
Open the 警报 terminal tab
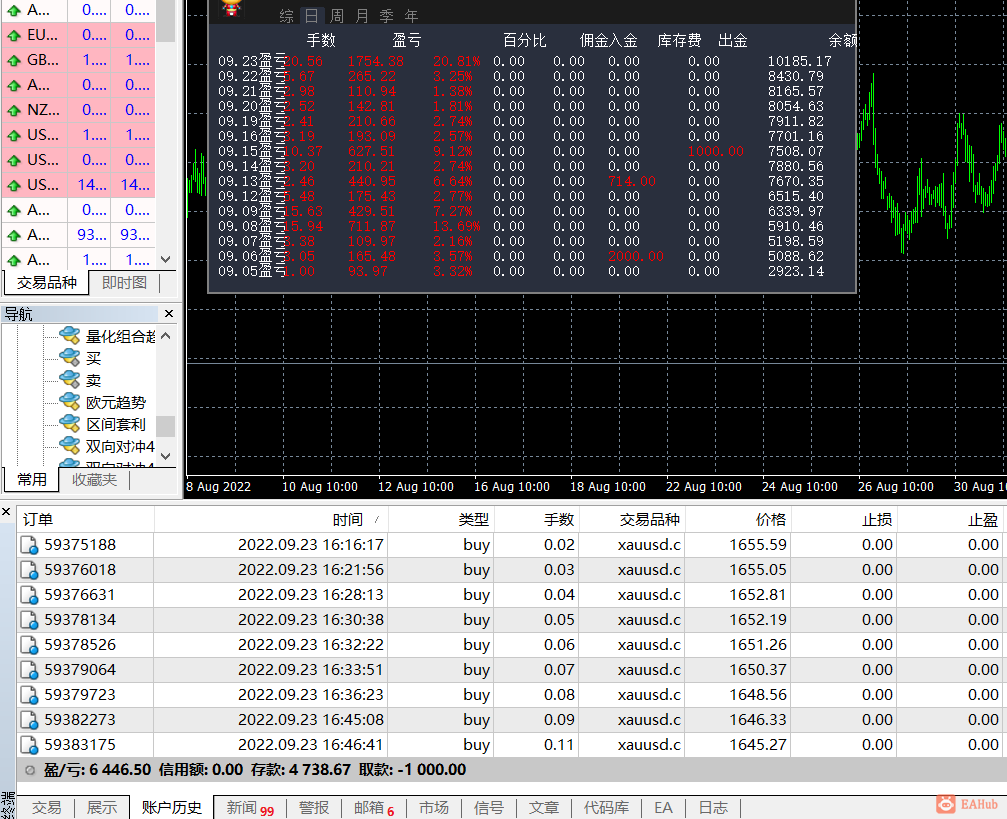tap(313, 807)
